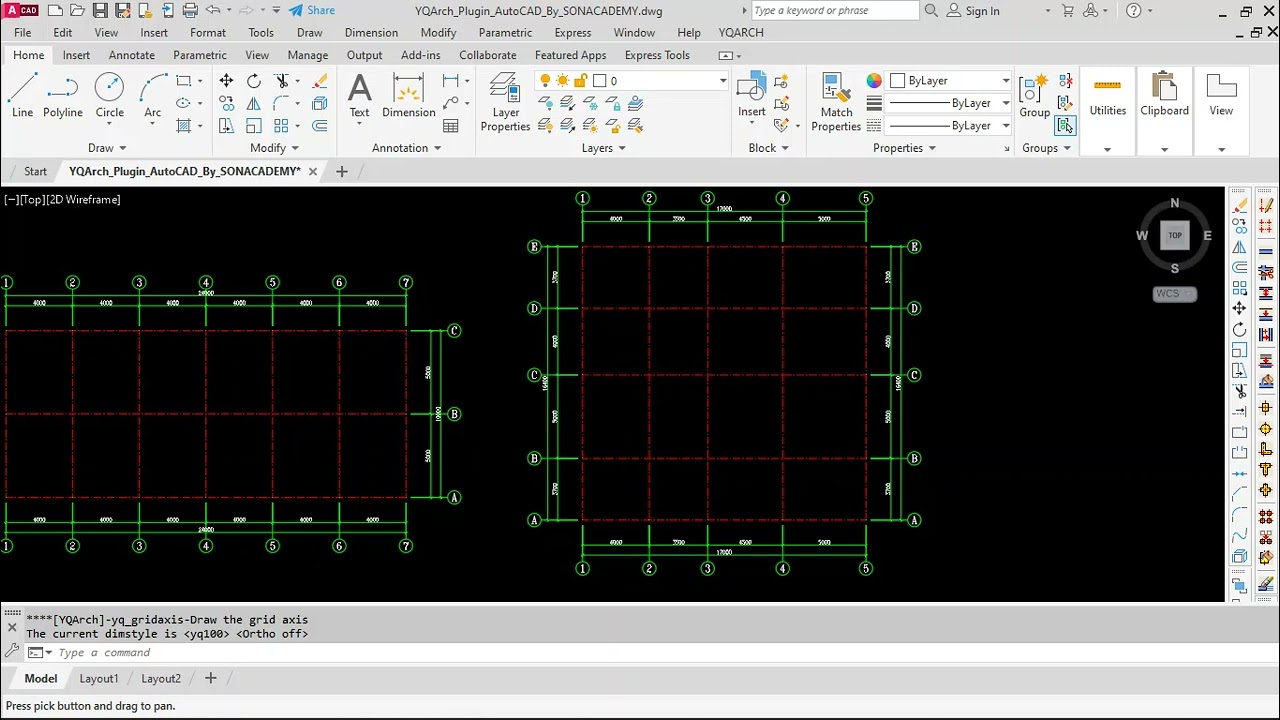Open the Dimension menu

click(371, 32)
